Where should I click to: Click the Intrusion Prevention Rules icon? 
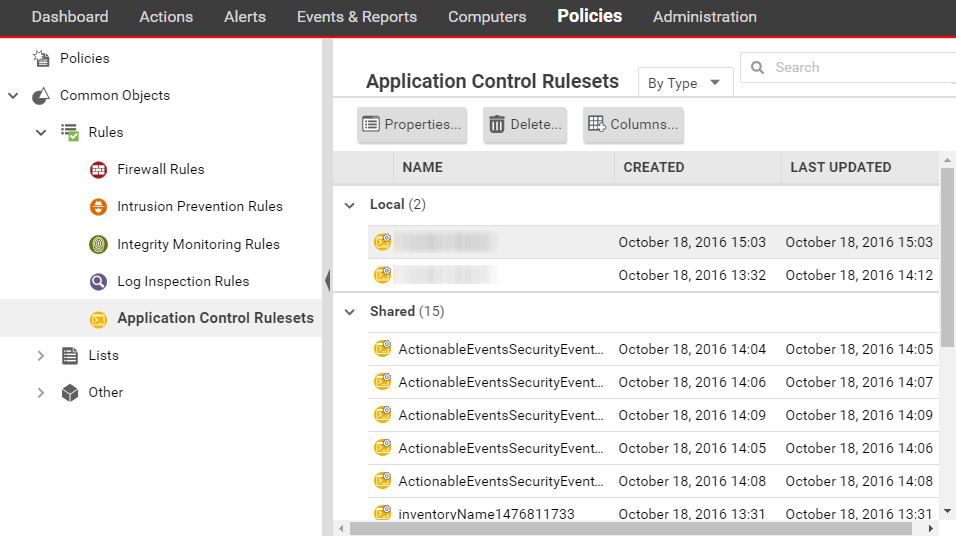pyautogui.click(x=98, y=207)
